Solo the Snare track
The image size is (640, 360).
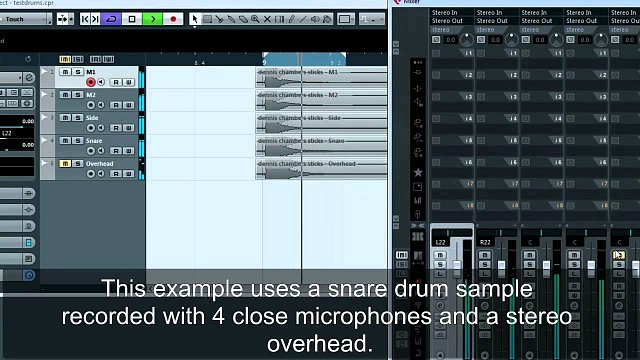(78, 140)
